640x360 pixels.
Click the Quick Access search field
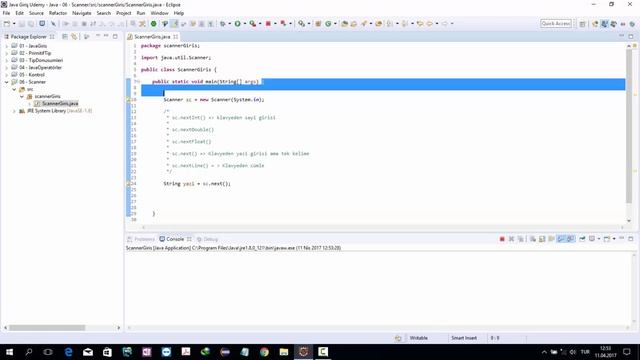tap(556, 24)
